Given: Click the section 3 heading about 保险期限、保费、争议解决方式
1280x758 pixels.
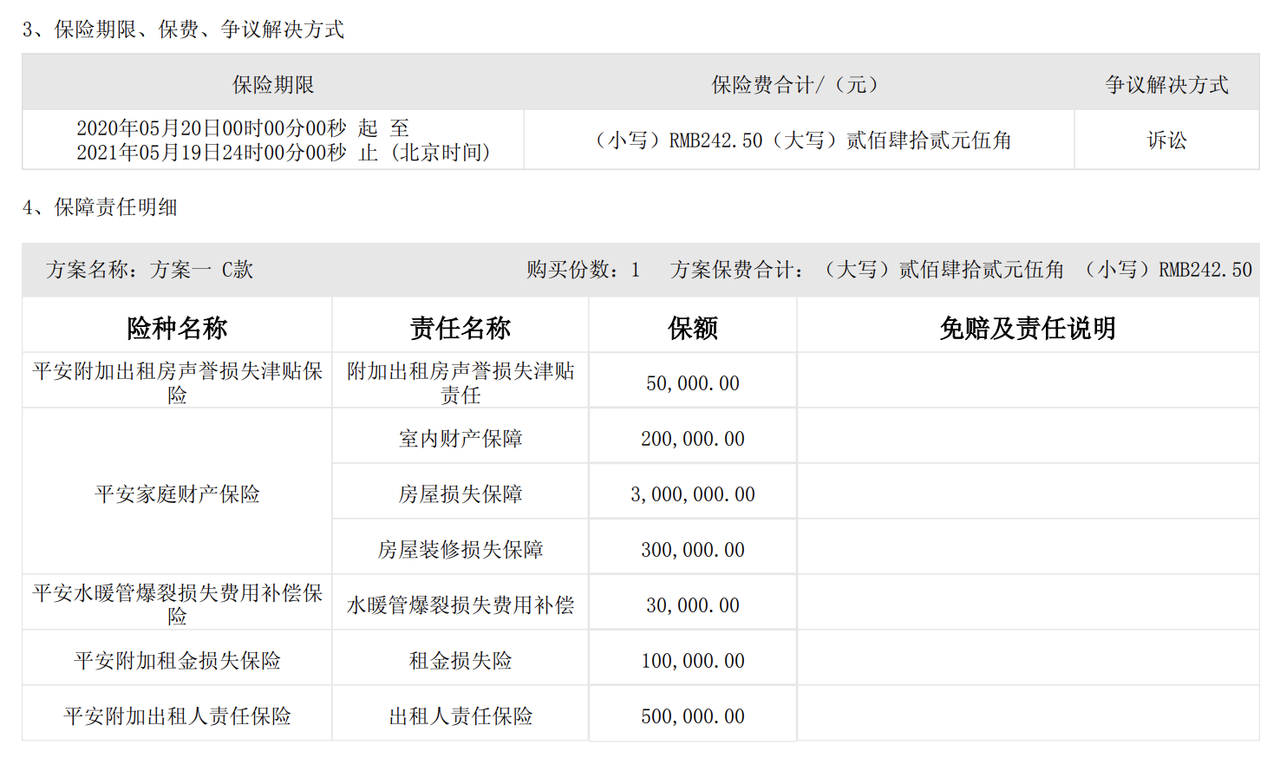Looking at the screenshot, I should pos(183,30).
